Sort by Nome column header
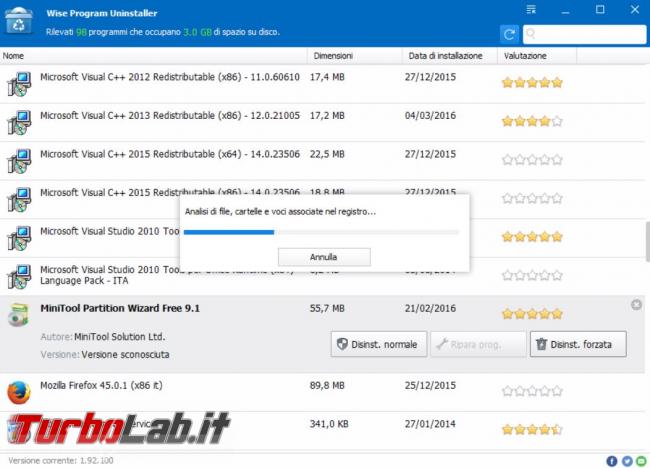This screenshot has height=468, width=650. pyautogui.click(x=153, y=56)
